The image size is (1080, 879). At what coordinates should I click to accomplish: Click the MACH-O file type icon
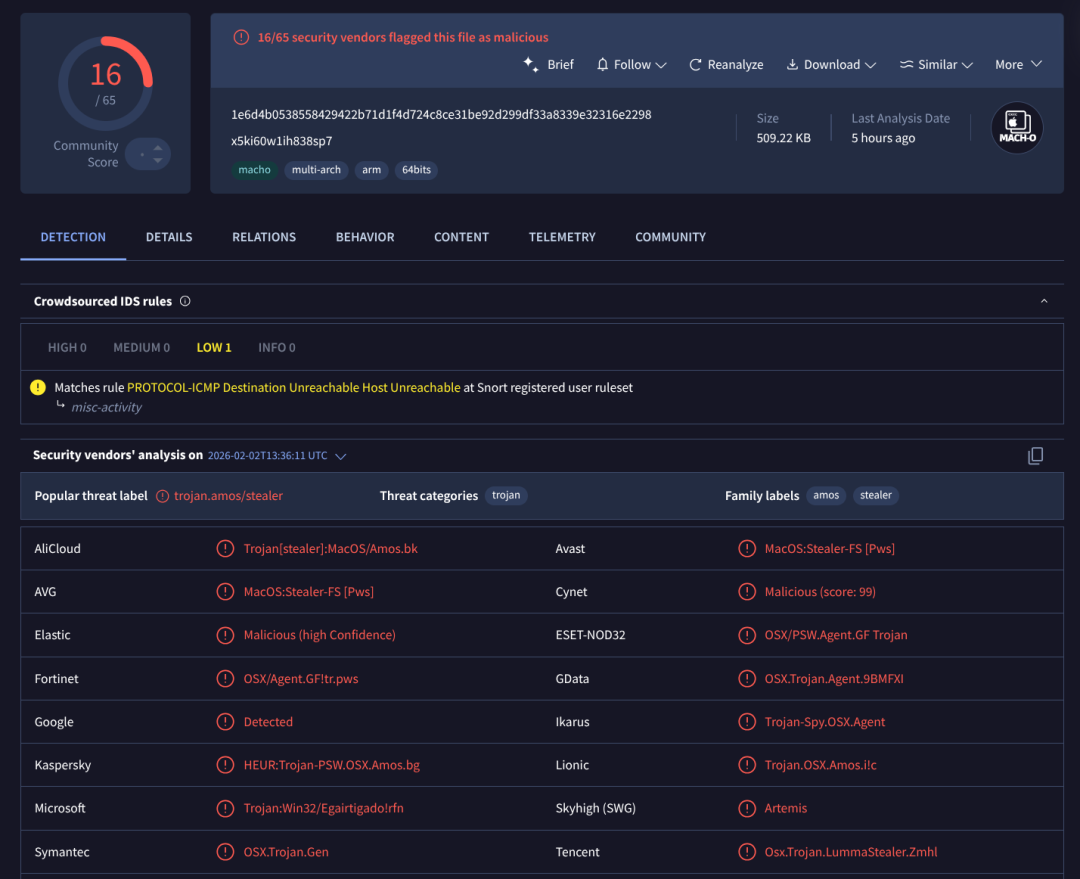[x=1017, y=127]
